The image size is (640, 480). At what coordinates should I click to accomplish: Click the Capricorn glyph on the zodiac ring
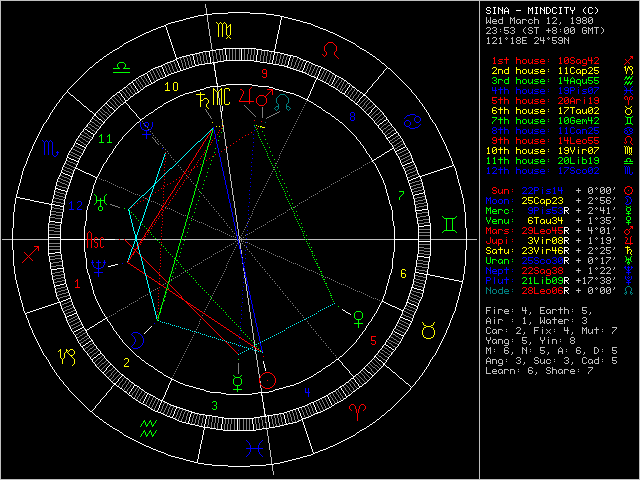(x=67, y=357)
